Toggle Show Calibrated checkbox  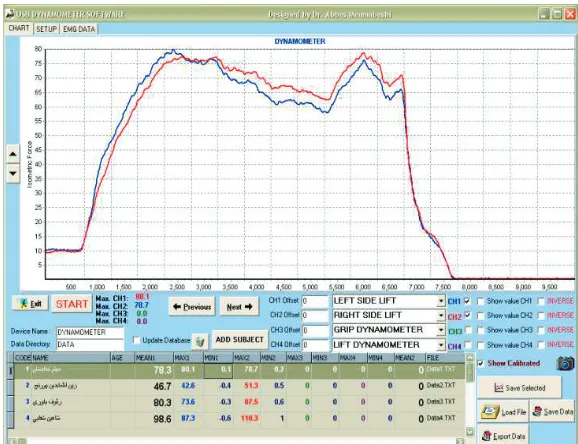[x=480, y=363]
